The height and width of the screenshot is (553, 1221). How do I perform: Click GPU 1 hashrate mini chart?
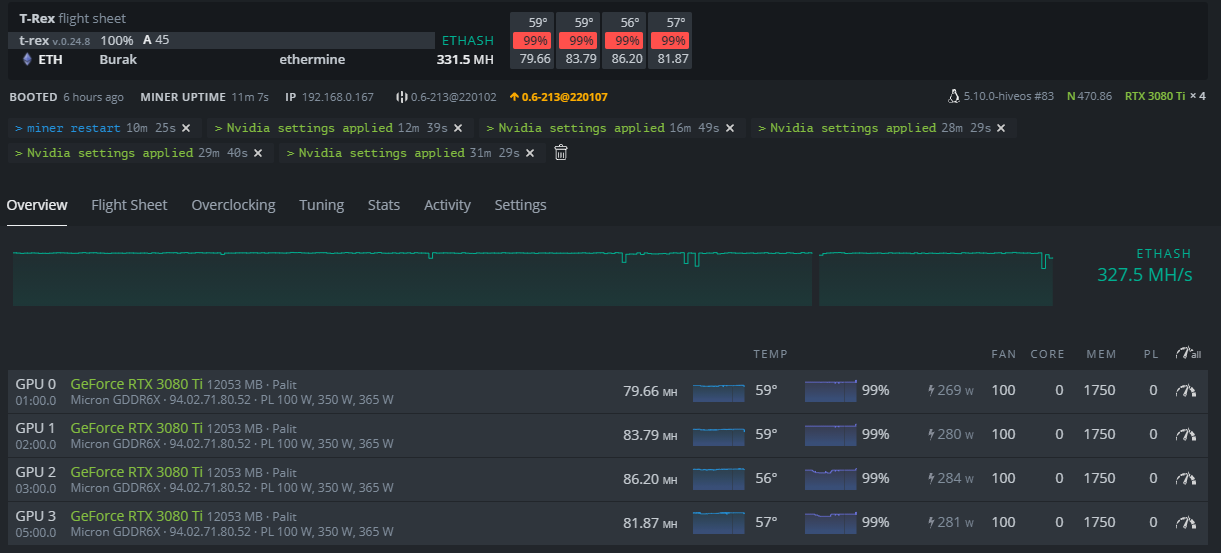click(719, 435)
